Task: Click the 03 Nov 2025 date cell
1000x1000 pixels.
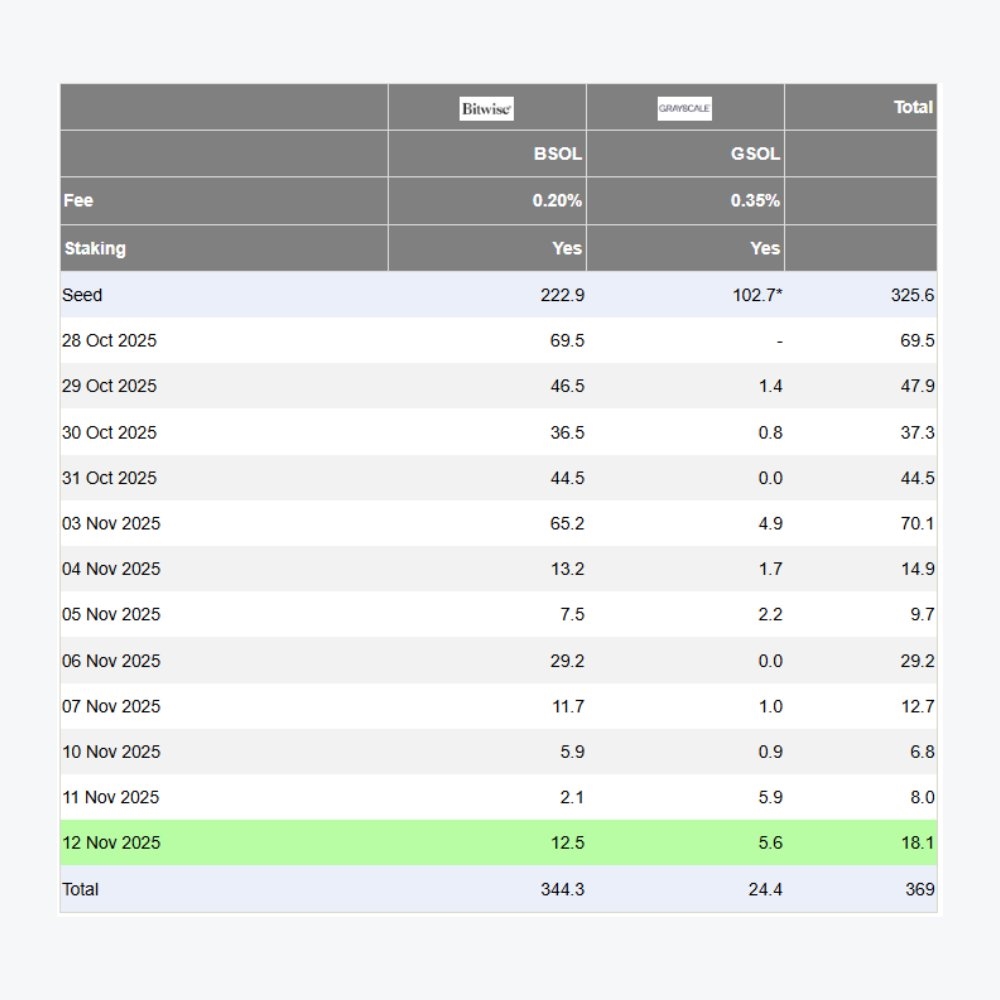Action: pyautogui.click(x=110, y=523)
